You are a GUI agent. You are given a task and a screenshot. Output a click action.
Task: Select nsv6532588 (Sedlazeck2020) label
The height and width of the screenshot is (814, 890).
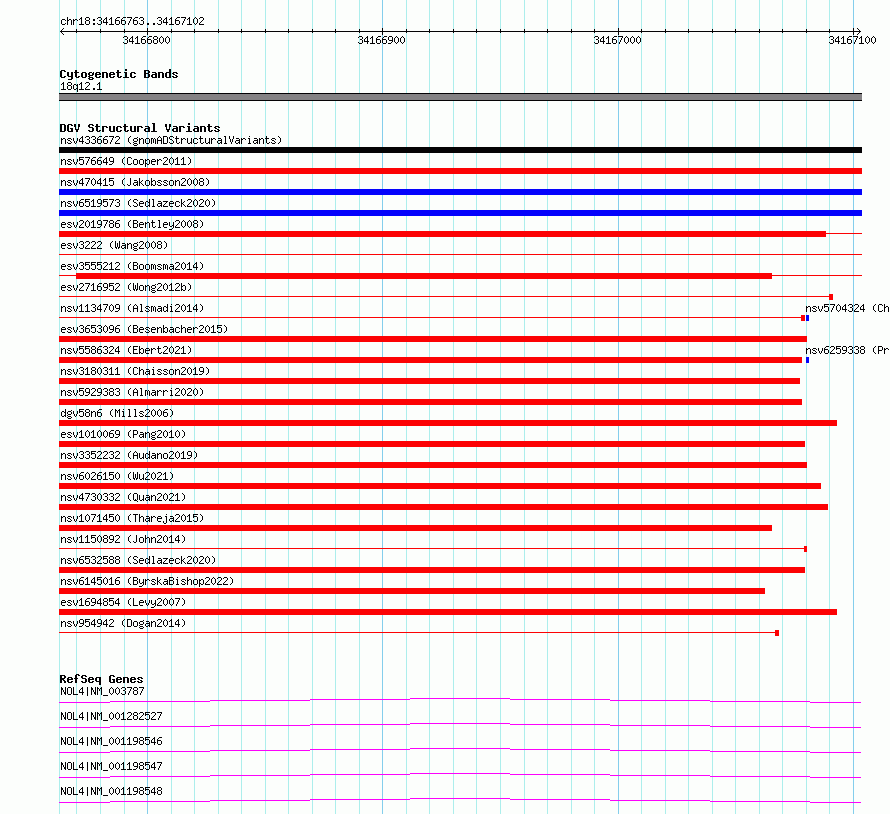click(x=138, y=560)
